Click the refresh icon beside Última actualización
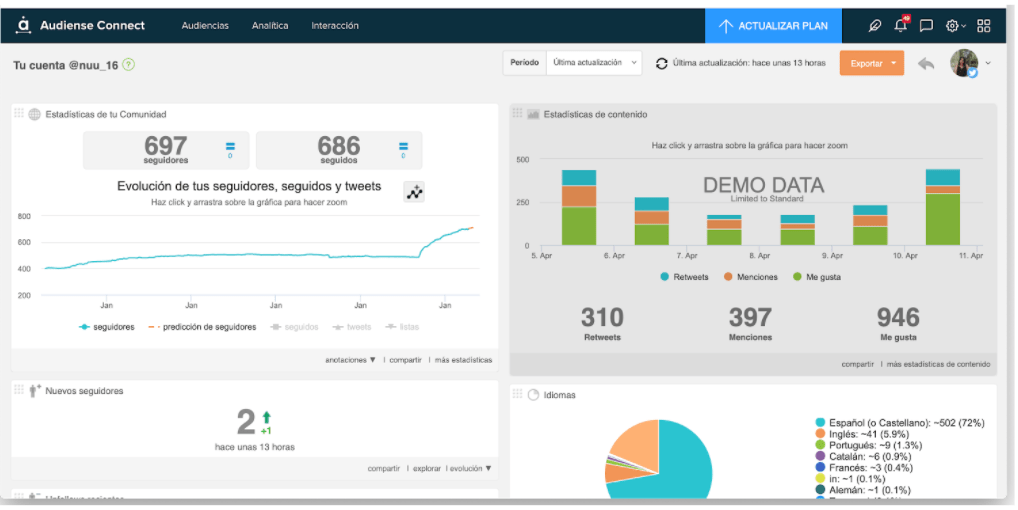The image size is (1018, 510). 662,64
